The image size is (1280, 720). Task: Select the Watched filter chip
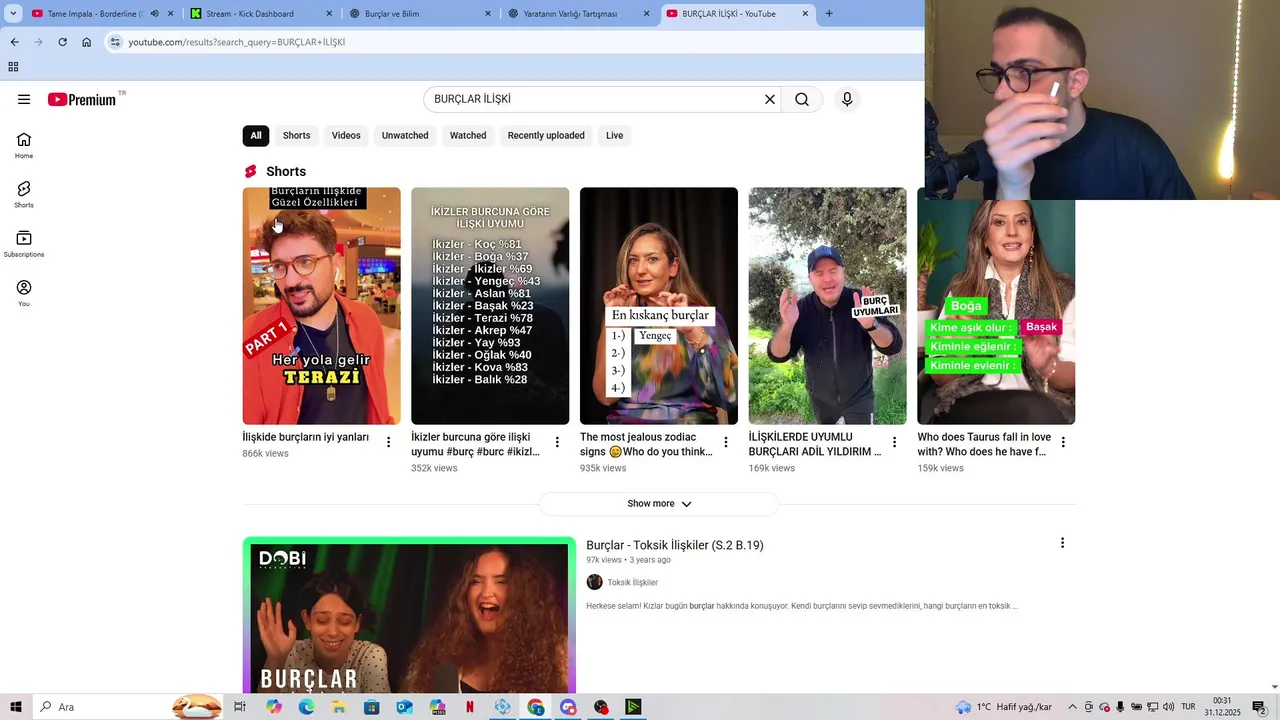tap(468, 136)
